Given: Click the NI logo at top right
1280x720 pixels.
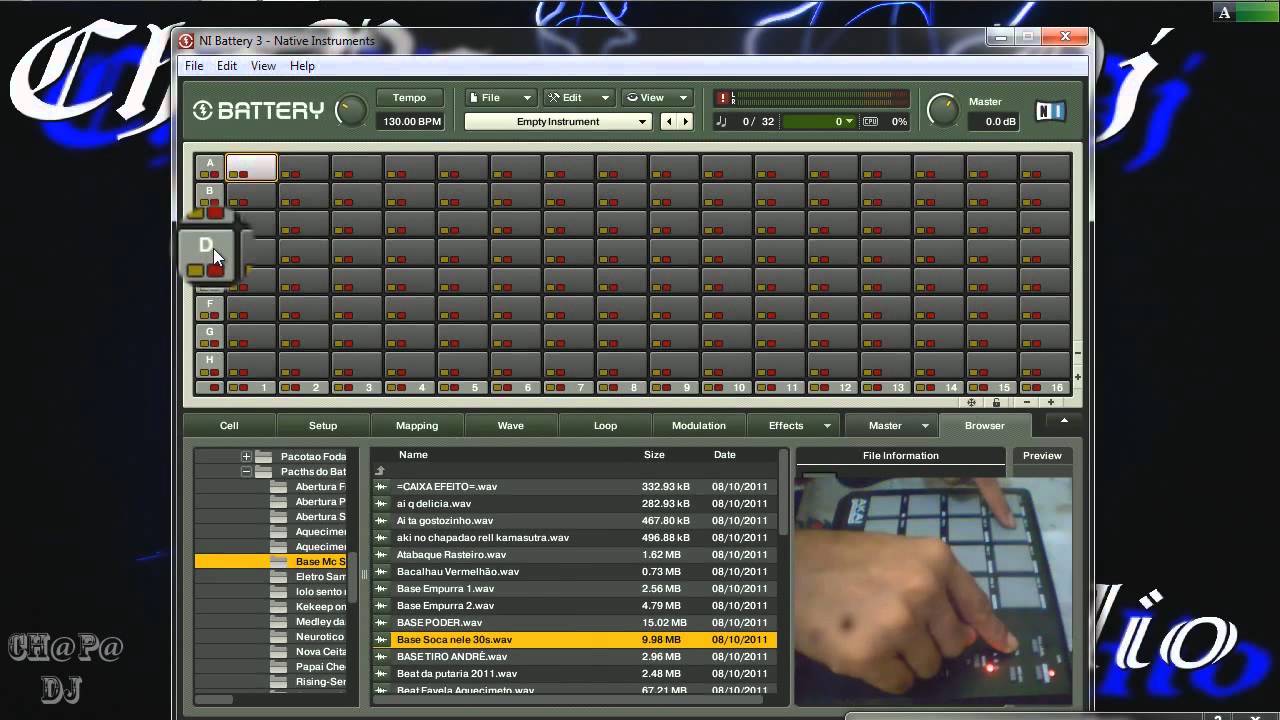Looking at the screenshot, I should pyautogui.click(x=1050, y=111).
